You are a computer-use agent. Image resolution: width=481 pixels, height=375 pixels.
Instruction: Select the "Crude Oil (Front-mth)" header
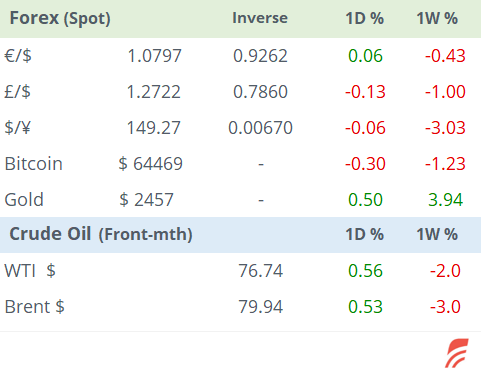click(101, 234)
